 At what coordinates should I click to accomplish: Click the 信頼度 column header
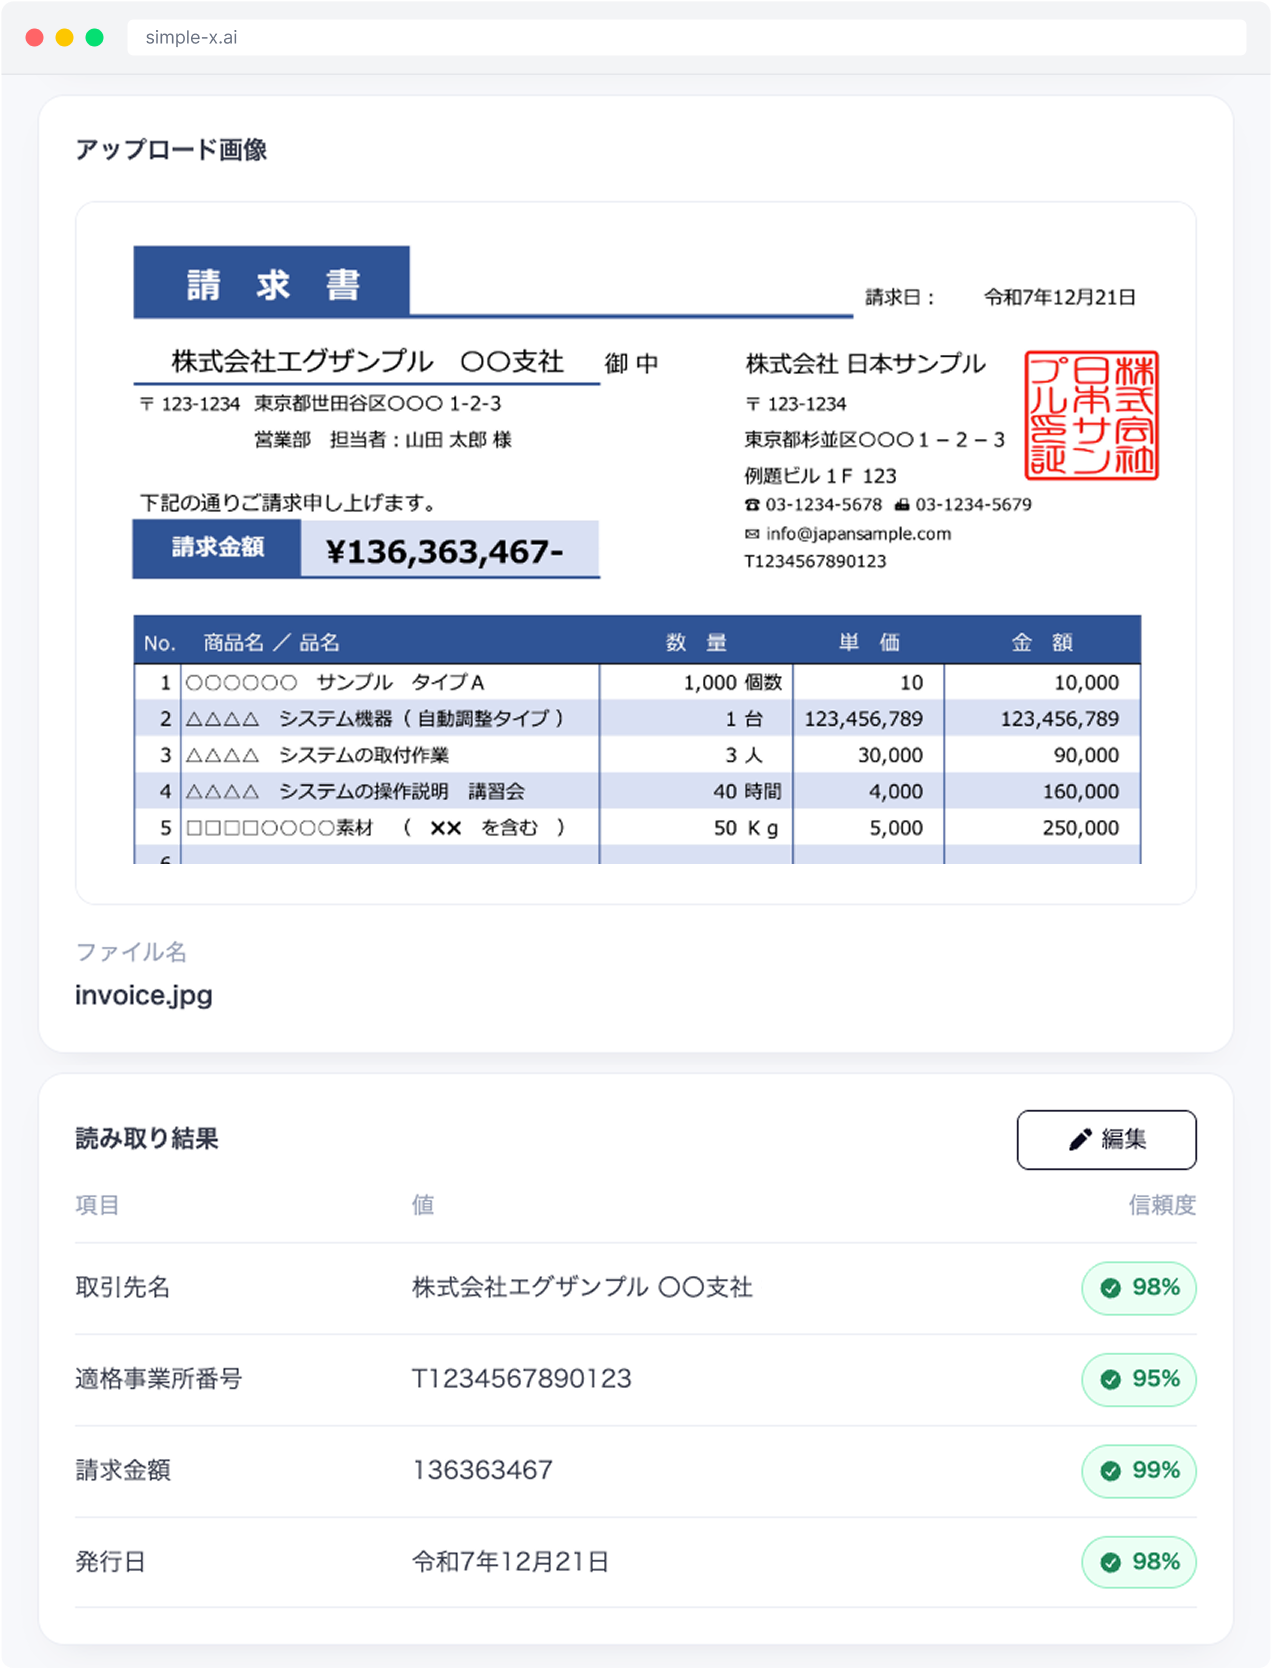click(1161, 1205)
